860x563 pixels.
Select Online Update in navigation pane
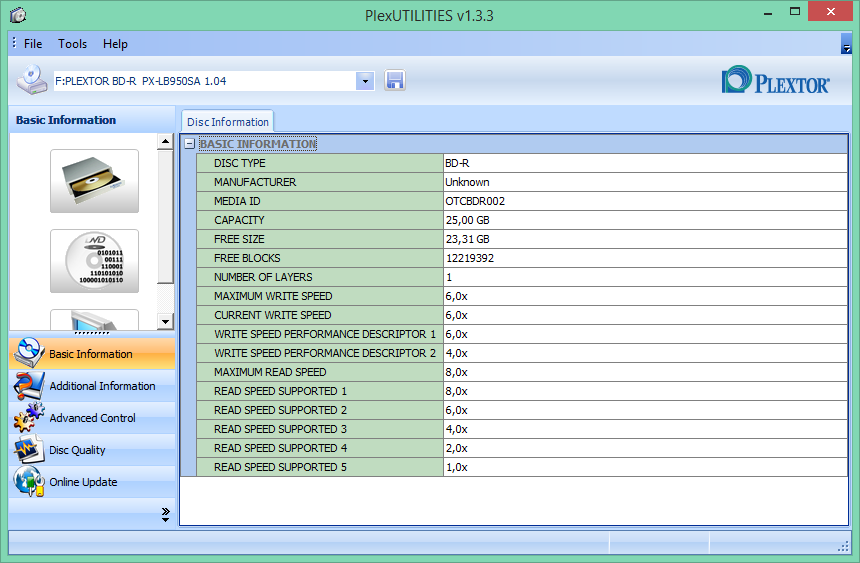tap(92, 481)
